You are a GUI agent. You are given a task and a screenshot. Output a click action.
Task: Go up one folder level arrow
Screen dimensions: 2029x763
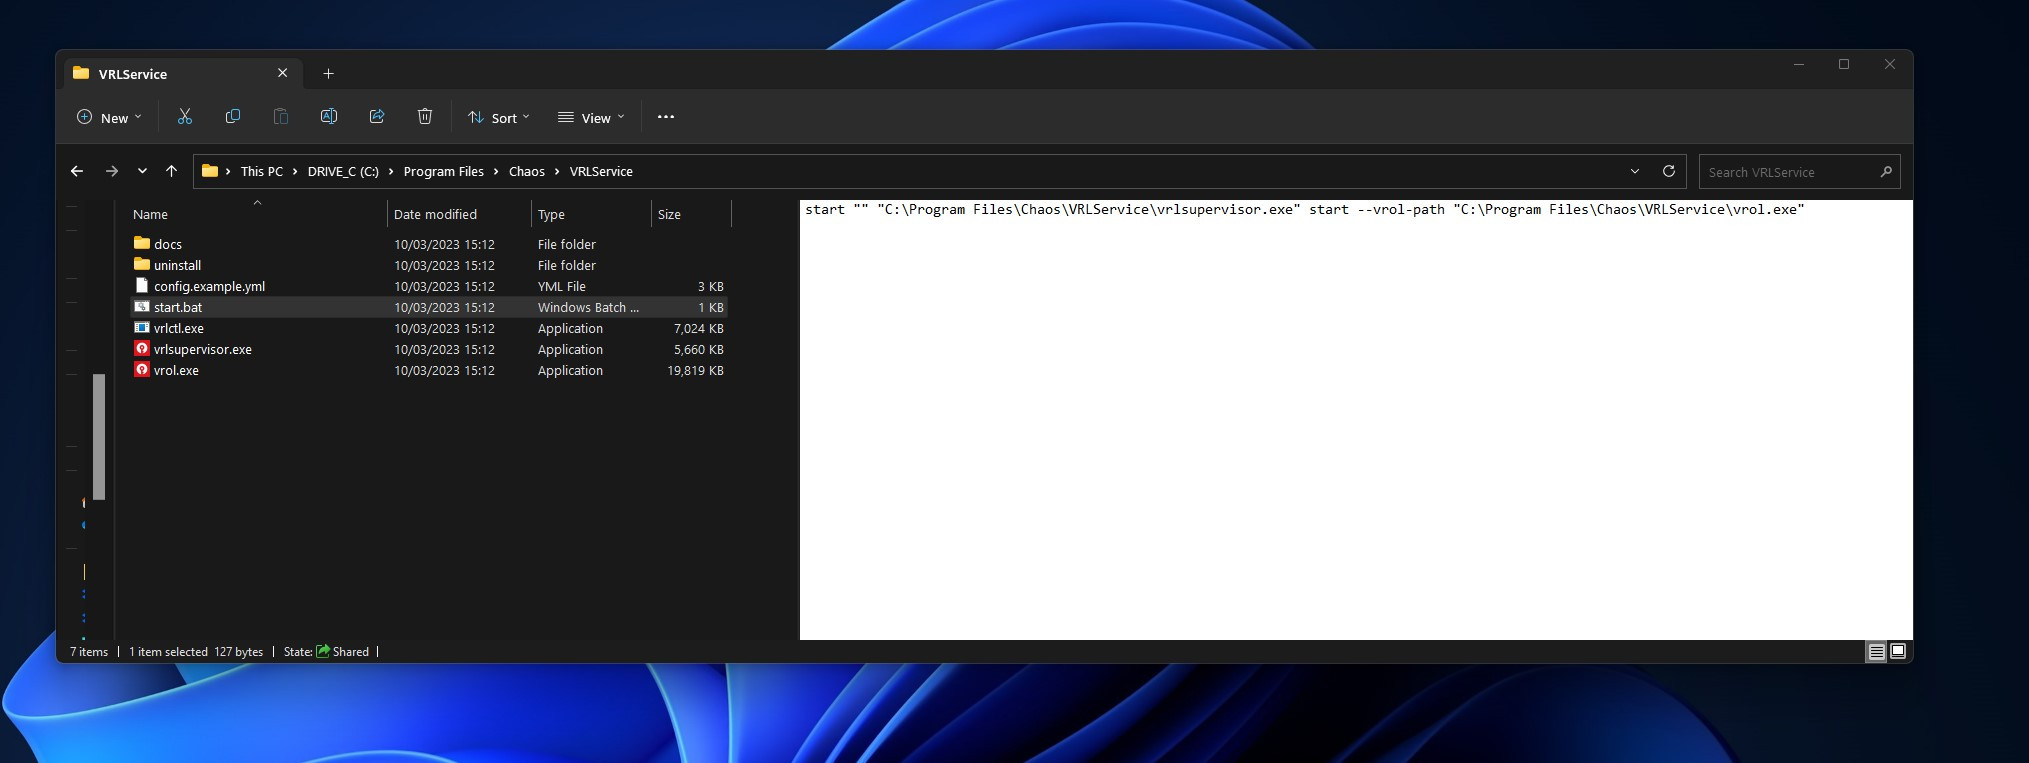coord(171,171)
